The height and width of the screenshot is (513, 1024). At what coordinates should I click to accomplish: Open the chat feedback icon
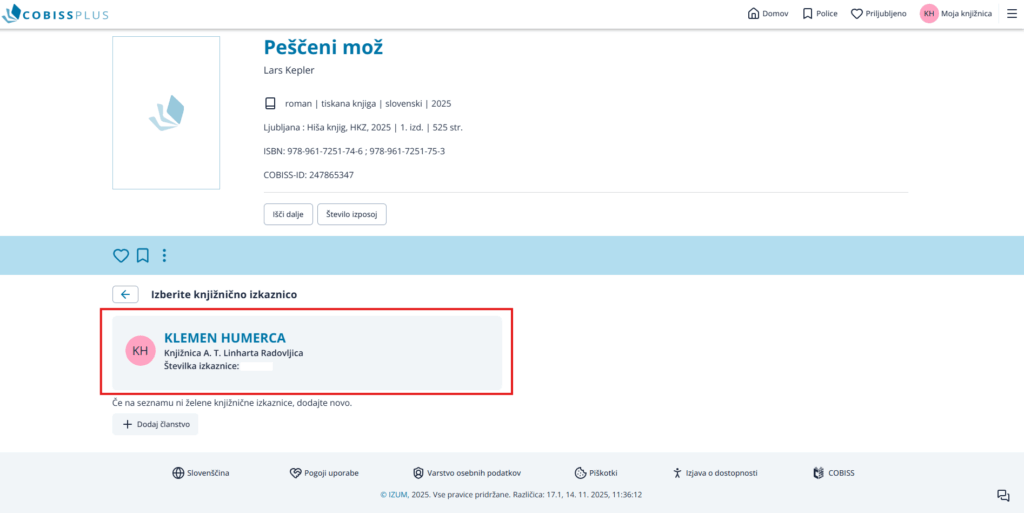(1003, 495)
